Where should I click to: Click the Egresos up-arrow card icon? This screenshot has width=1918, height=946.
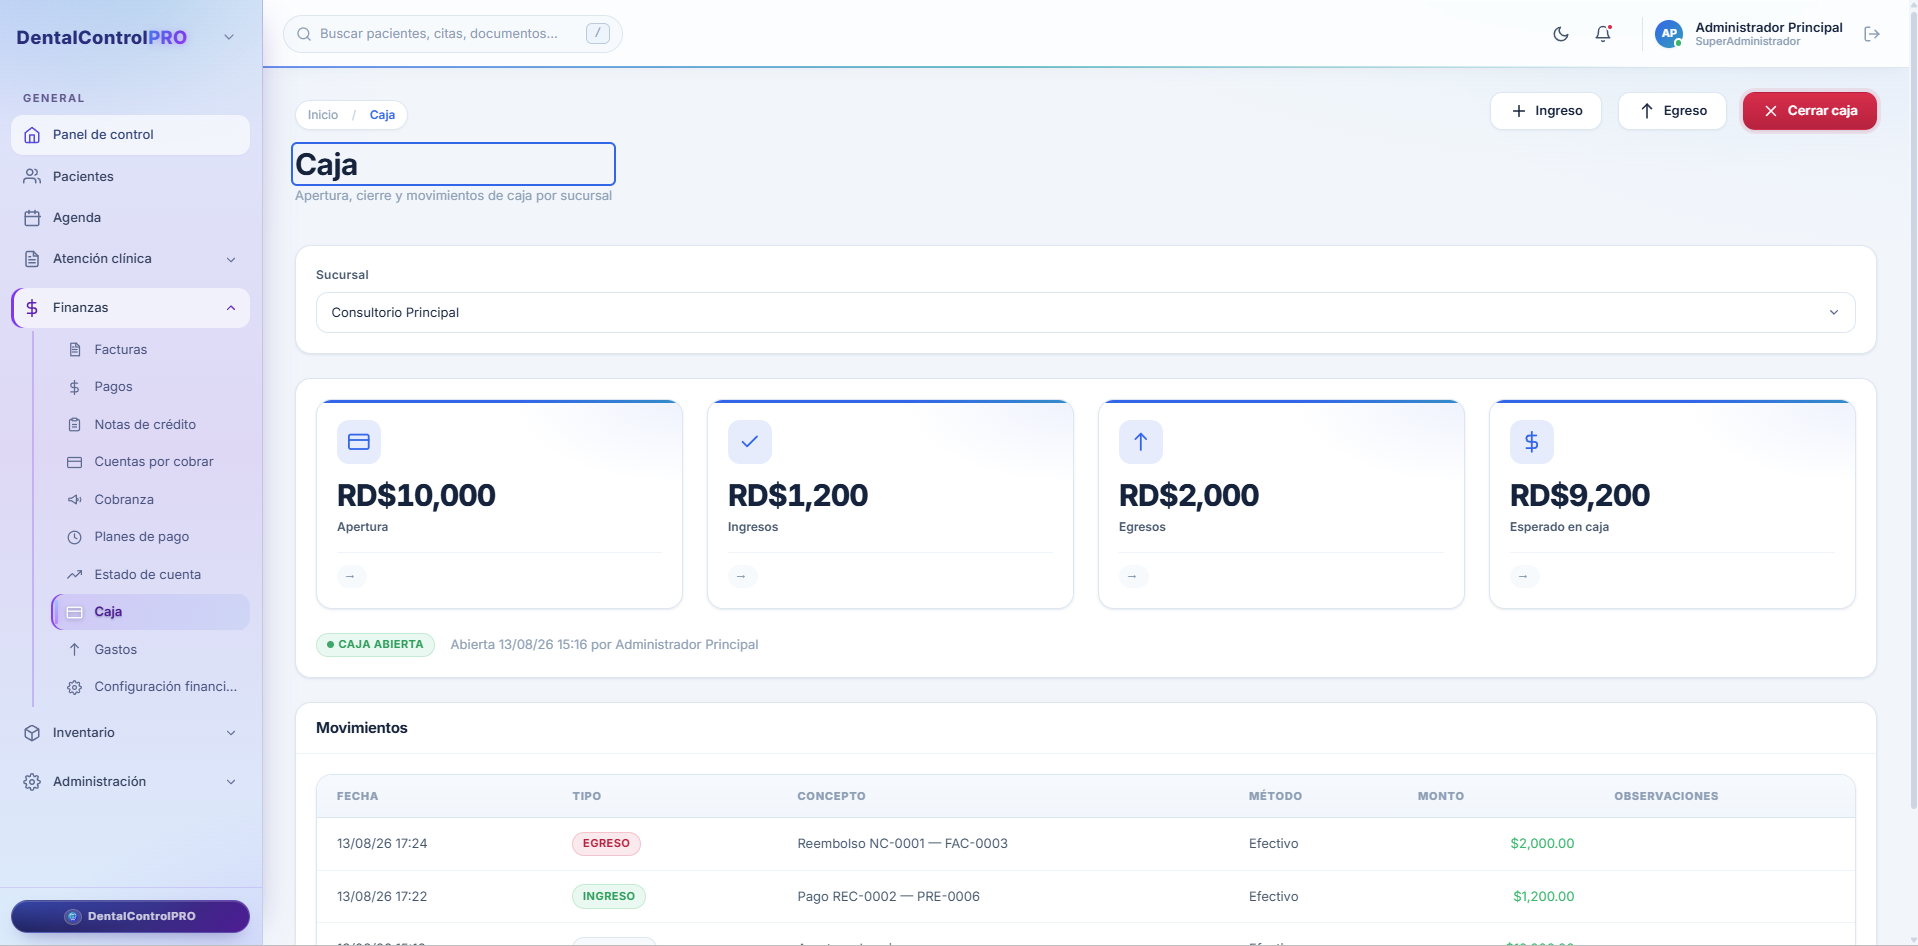coord(1141,442)
